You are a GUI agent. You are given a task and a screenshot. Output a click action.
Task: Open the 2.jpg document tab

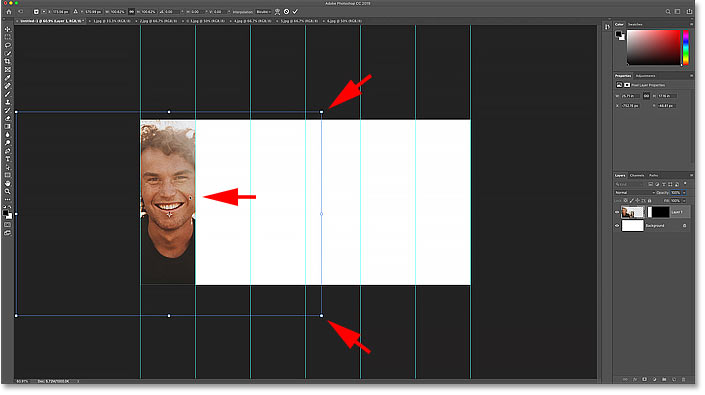pyautogui.click(x=158, y=21)
